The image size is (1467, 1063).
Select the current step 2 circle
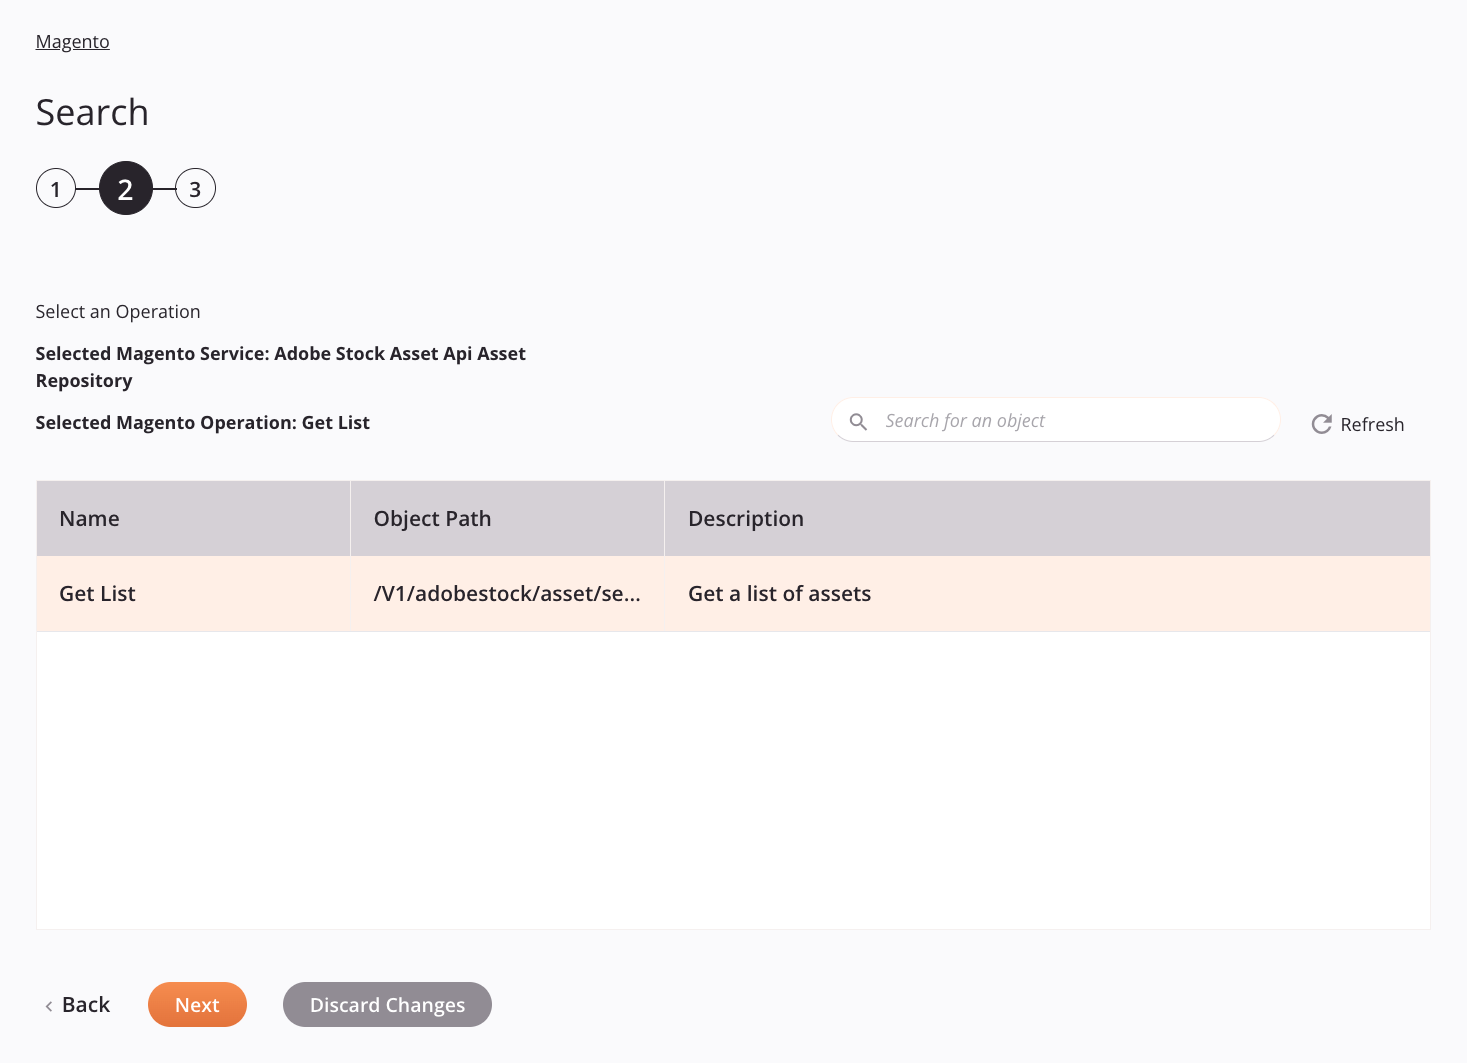click(126, 188)
